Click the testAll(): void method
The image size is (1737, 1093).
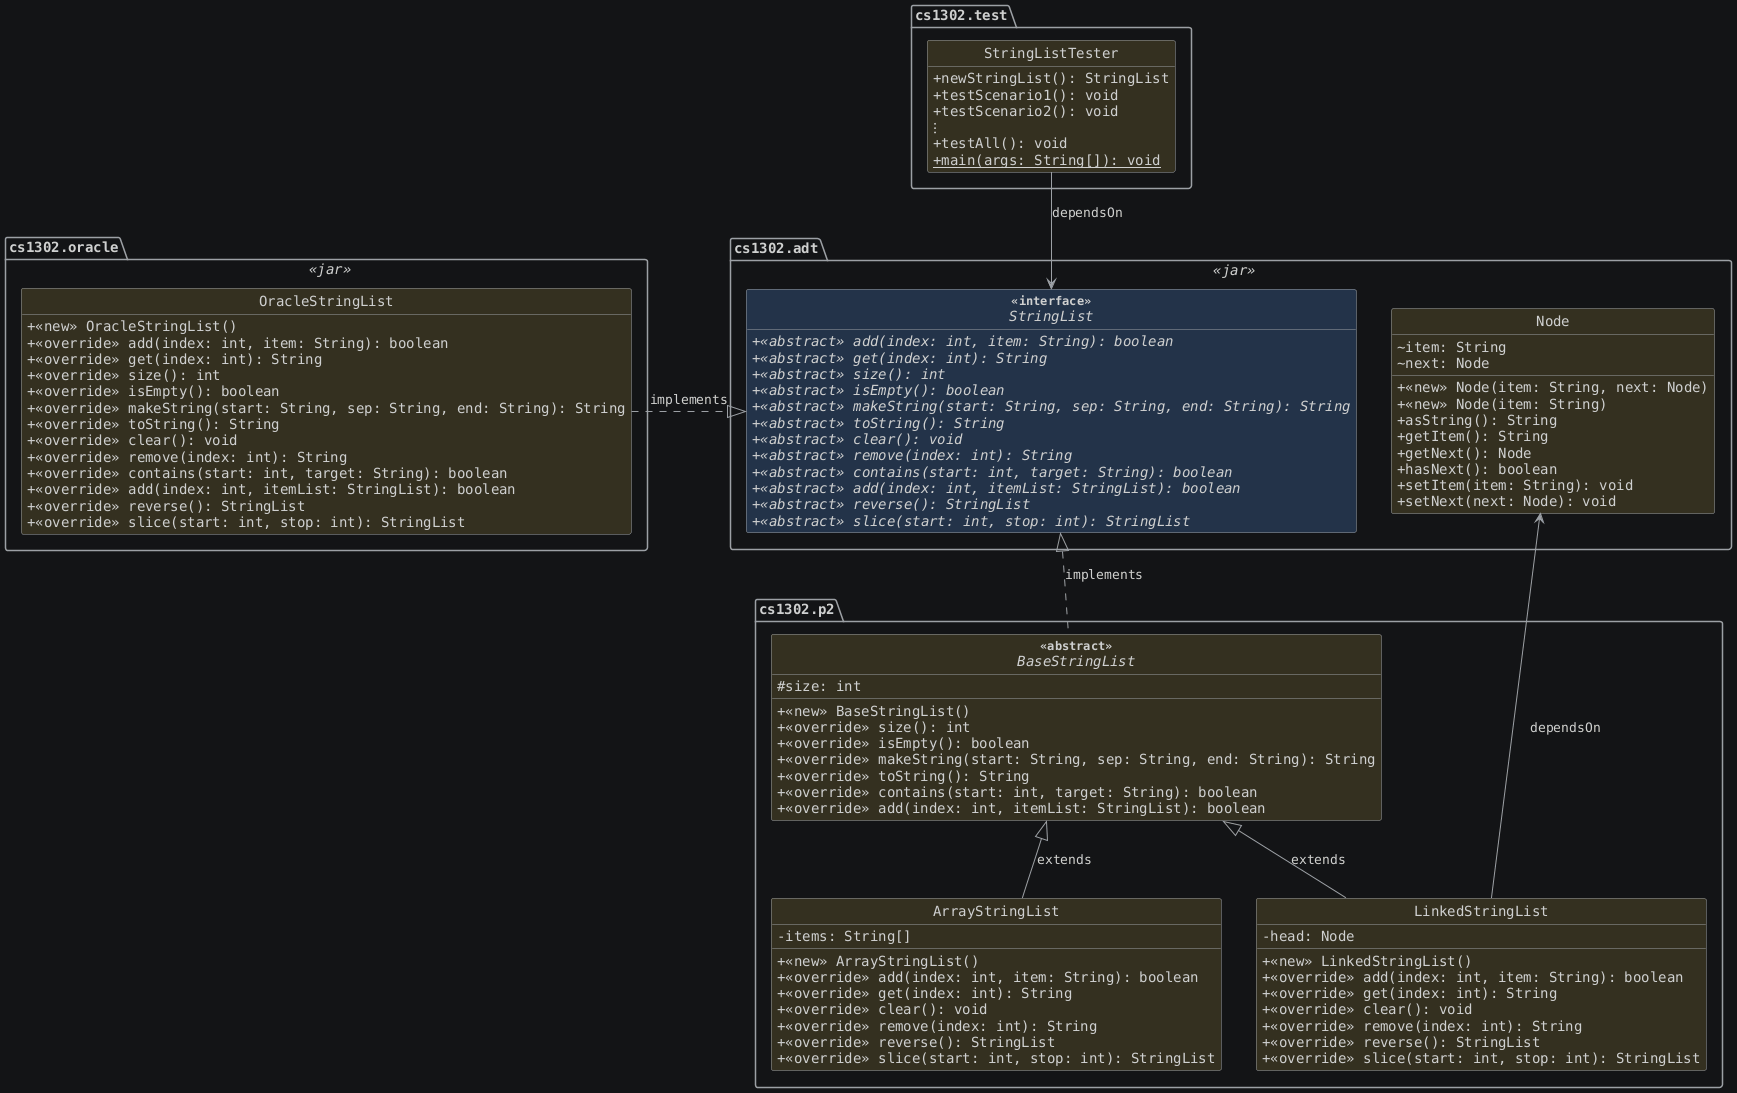(1000, 143)
